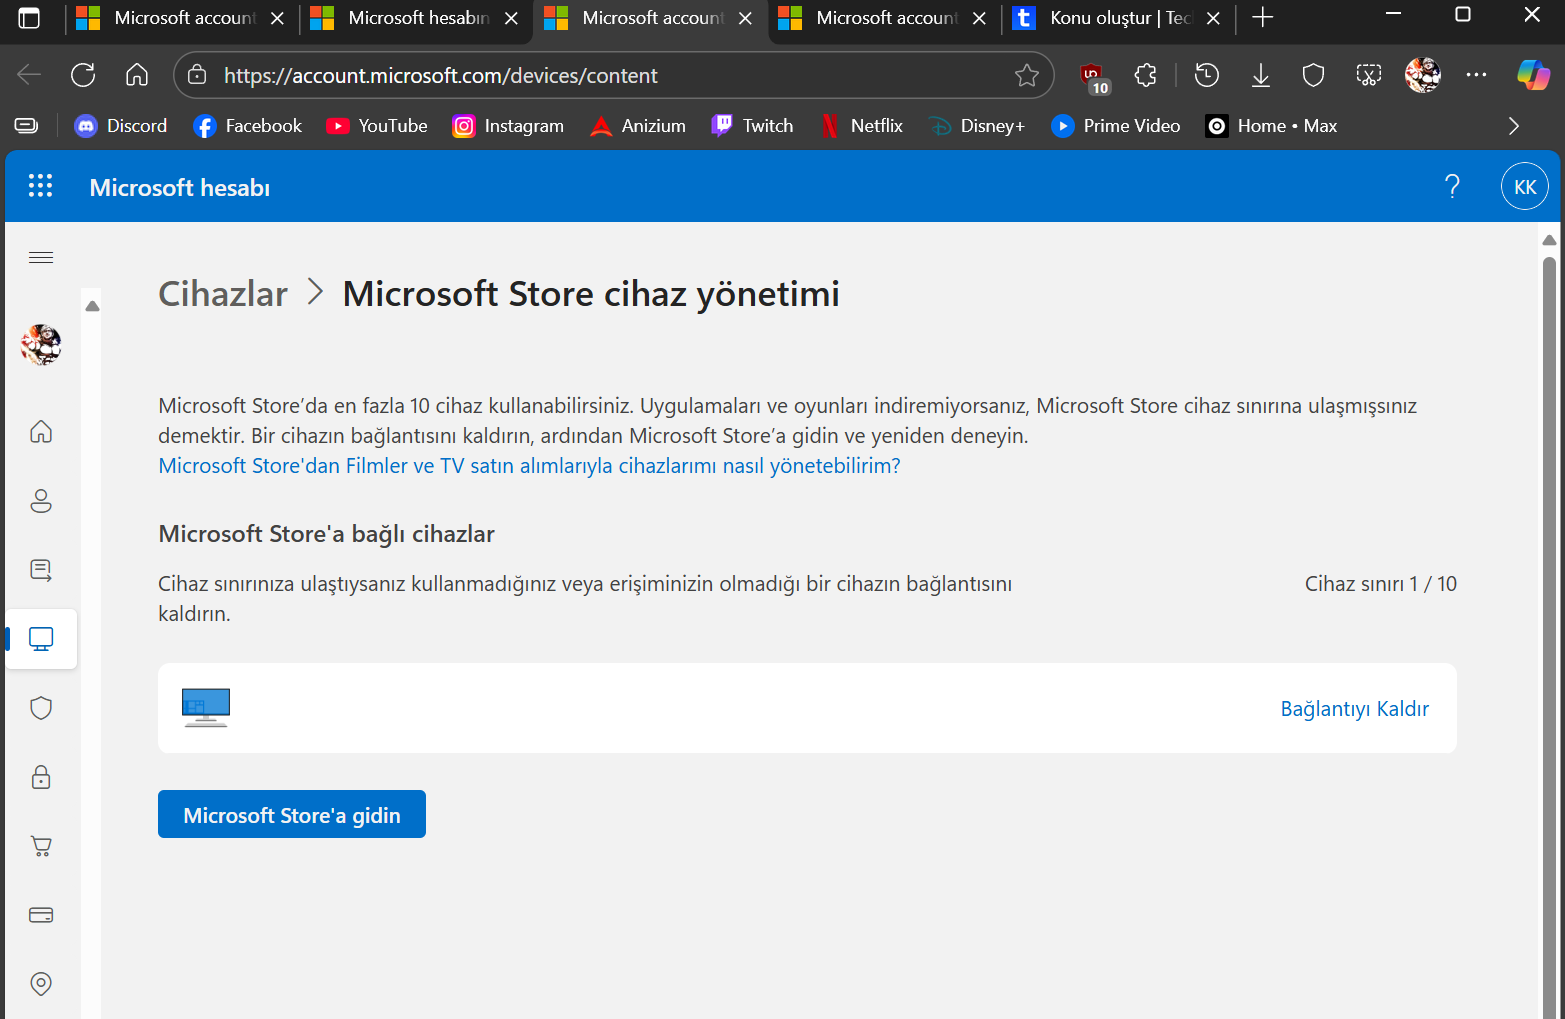The width and height of the screenshot is (1565, 1019).
Task: Open the YouTube bookmark
Action: [377, 126]
